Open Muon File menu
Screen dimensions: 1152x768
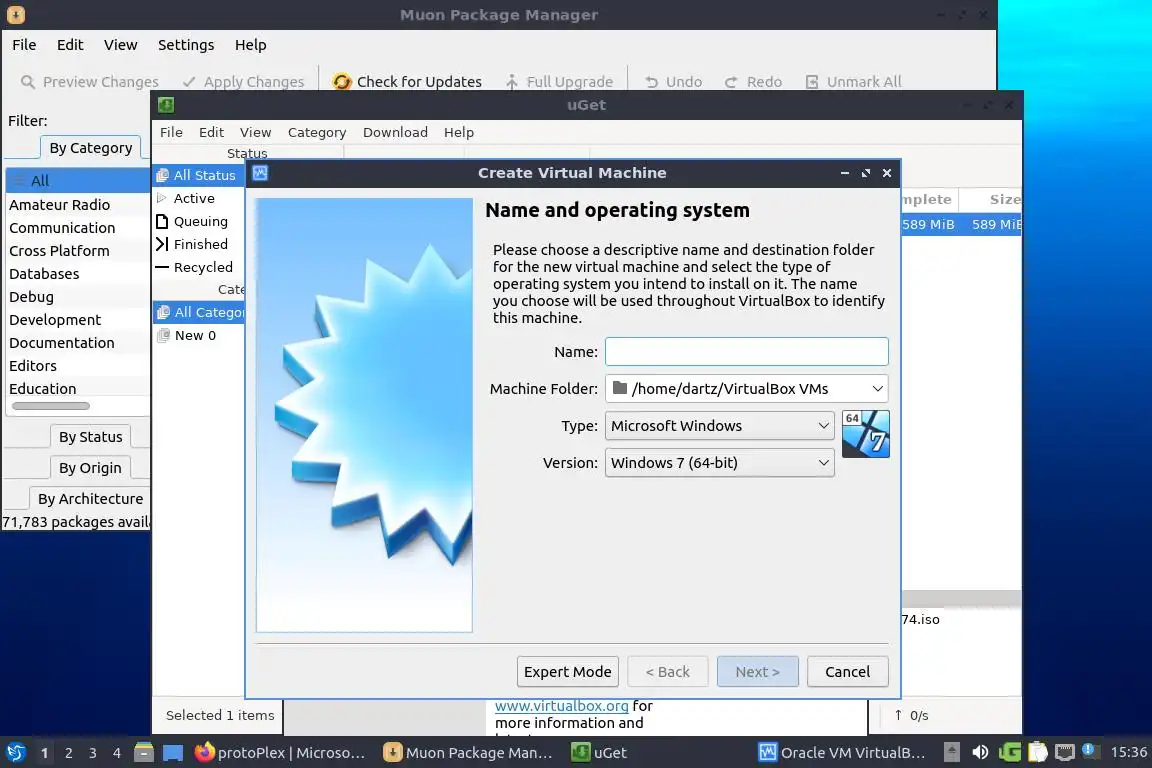pyautogui.click(x=24, y=45)
